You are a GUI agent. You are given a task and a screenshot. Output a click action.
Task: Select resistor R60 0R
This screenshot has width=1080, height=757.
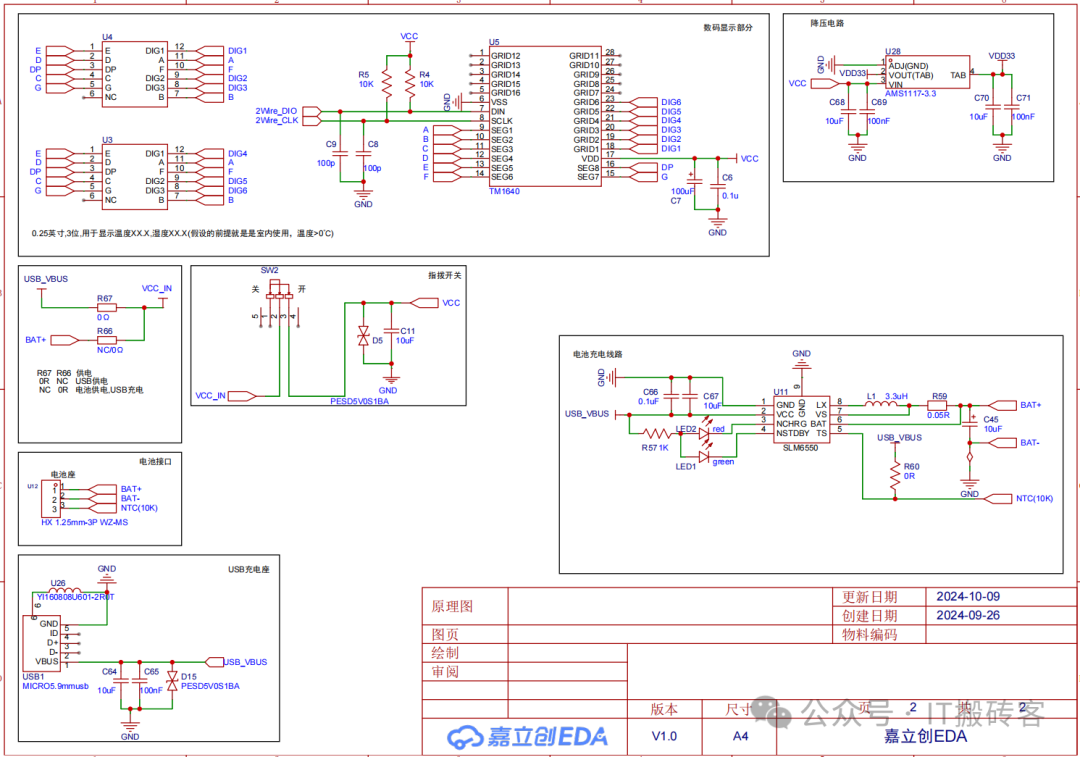(x=895, y=474)
